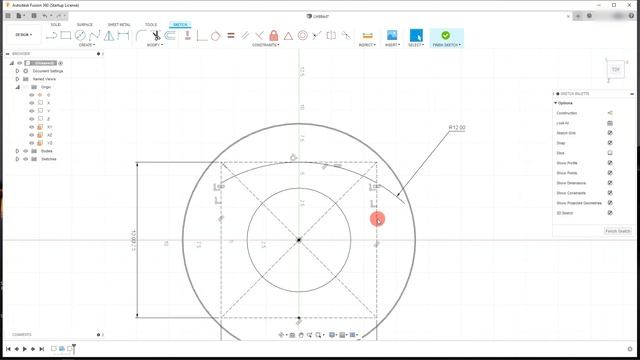Expand the Document Settings node
The height and width of the screenshot is (360, 640).
point(17,71)
